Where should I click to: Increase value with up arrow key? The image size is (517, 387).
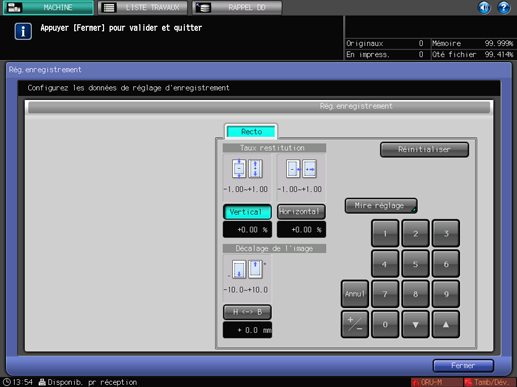point(446,324)
